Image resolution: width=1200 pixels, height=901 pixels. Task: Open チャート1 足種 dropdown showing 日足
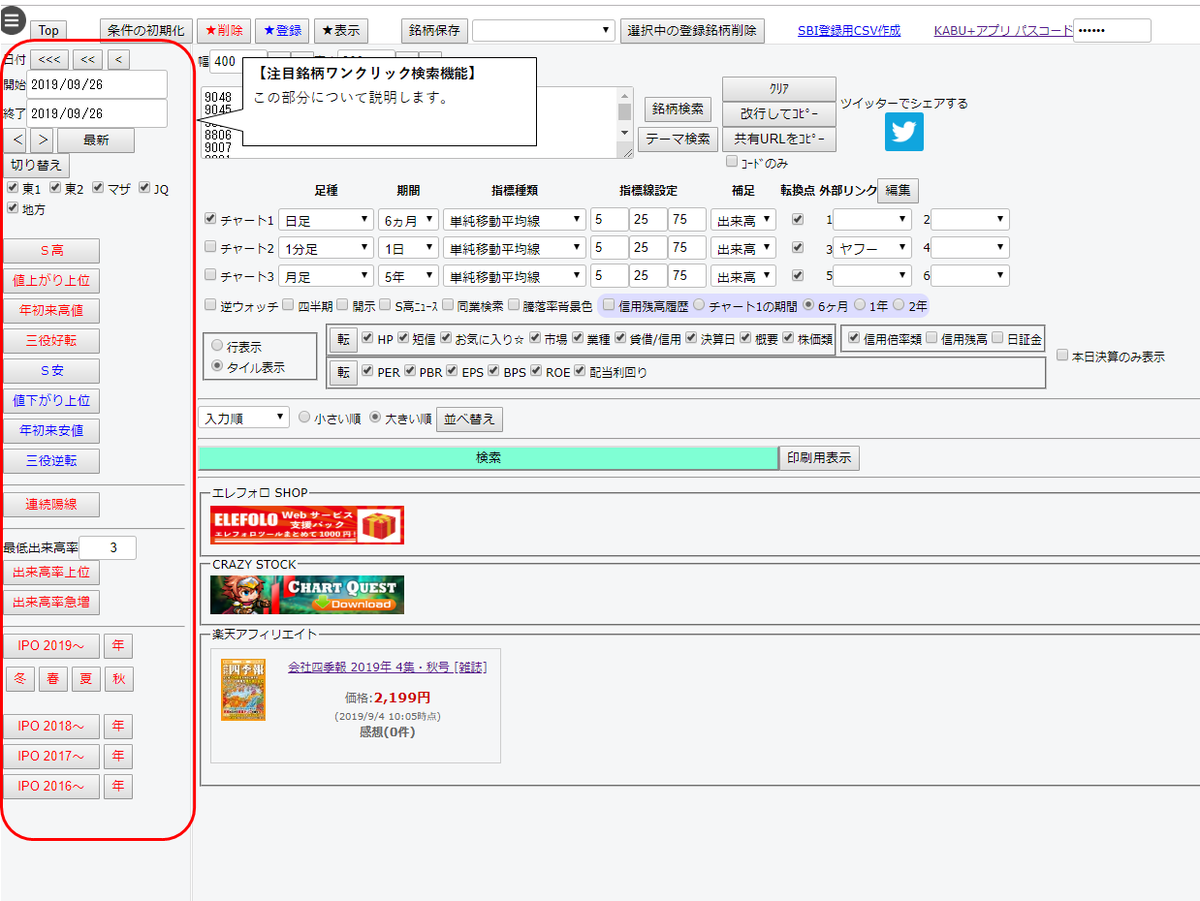pos(325,220)
